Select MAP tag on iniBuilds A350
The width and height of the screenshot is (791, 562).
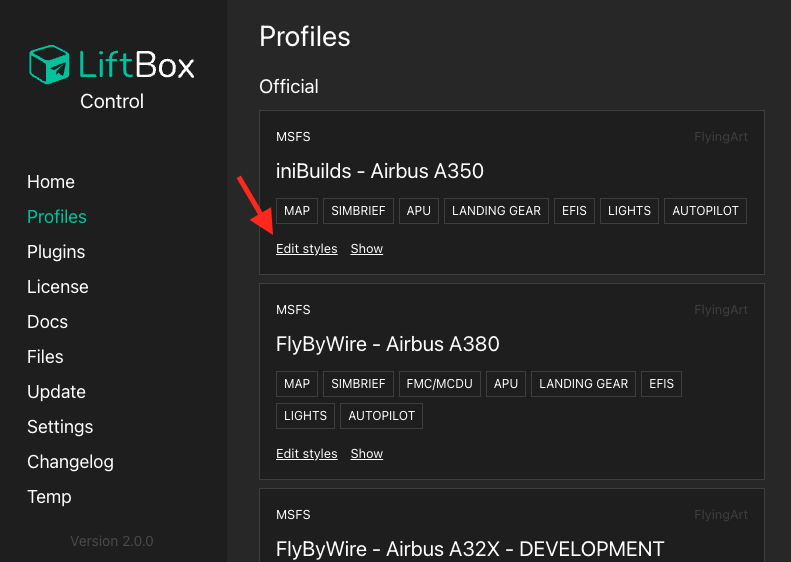(x=297, y=211)
